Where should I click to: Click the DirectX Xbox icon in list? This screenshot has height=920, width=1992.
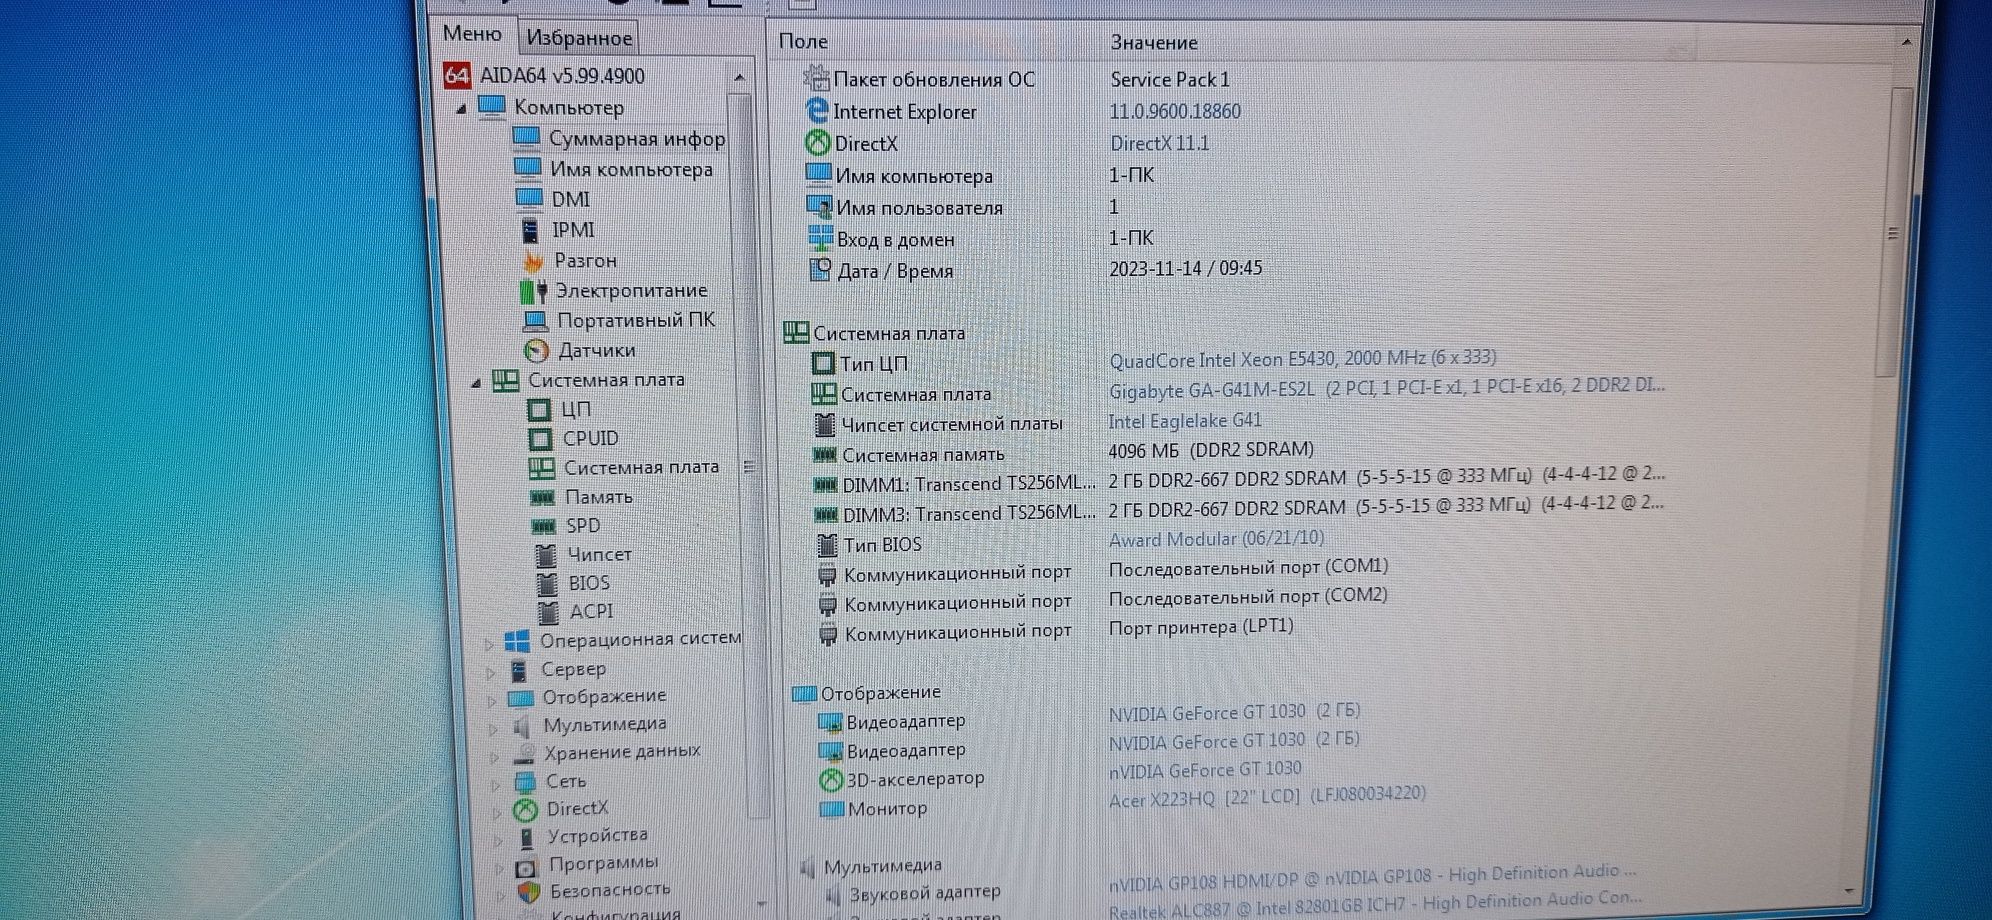click(817, 143)
